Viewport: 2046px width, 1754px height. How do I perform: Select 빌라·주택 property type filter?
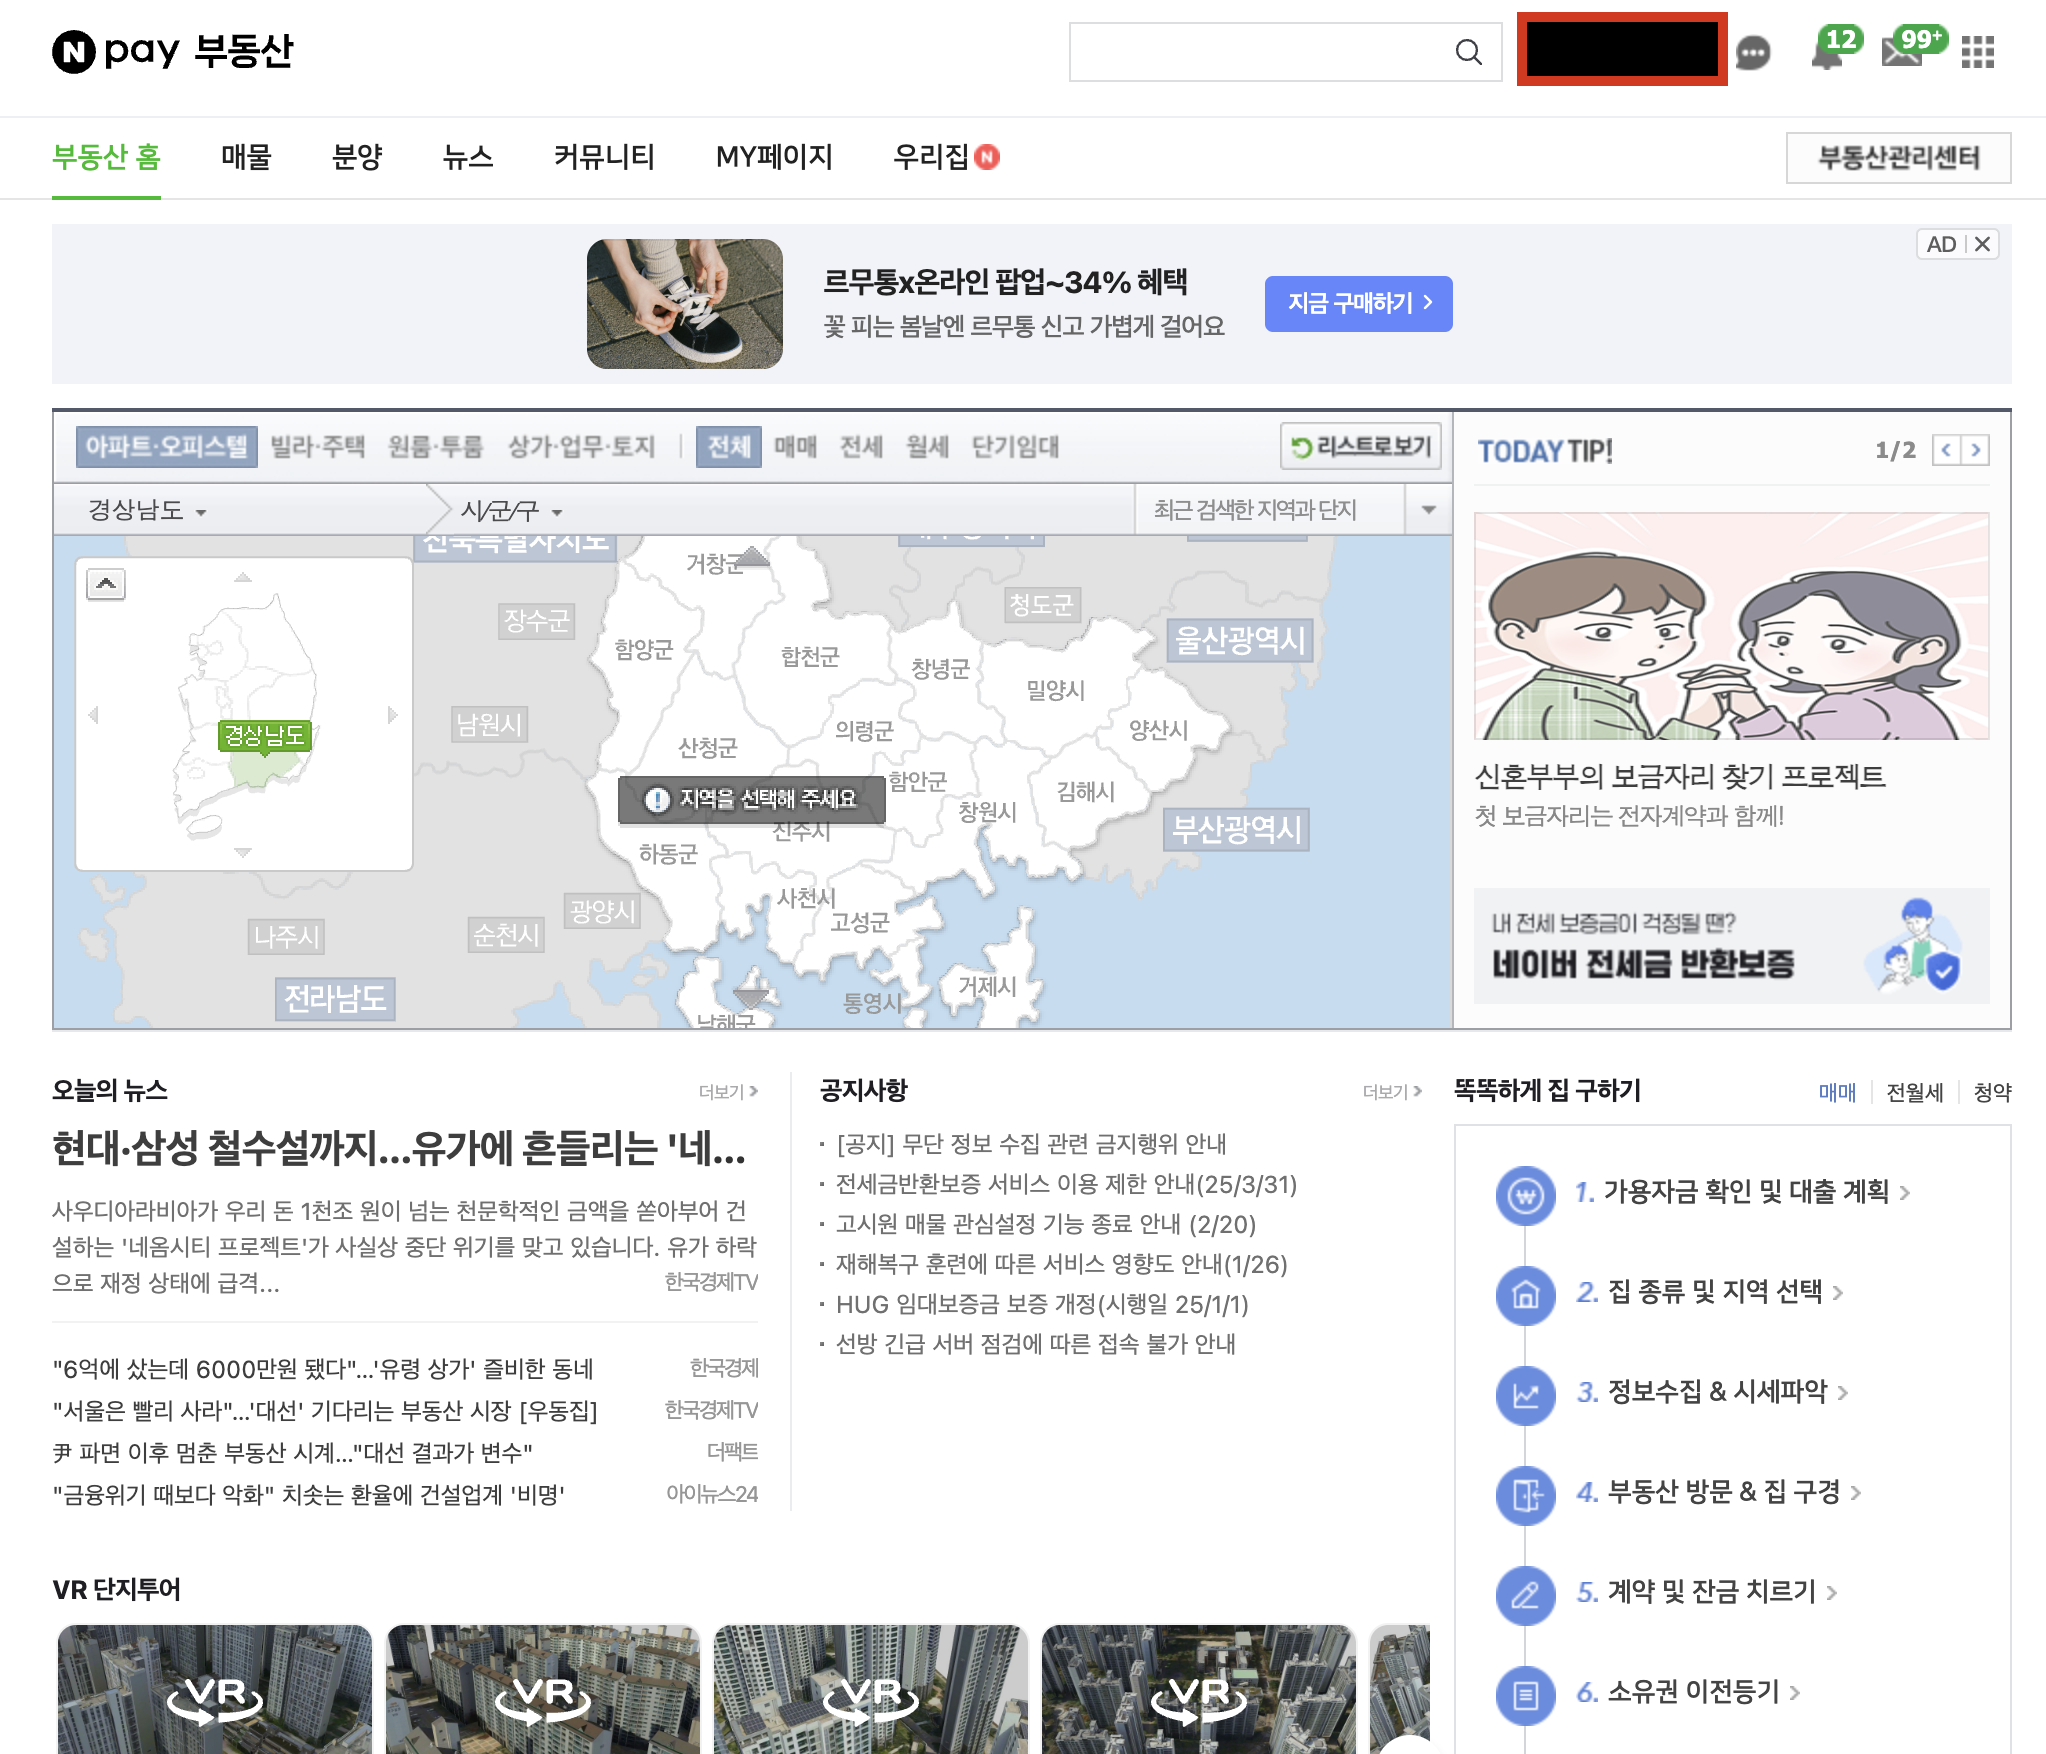click(x=318, y=446)
